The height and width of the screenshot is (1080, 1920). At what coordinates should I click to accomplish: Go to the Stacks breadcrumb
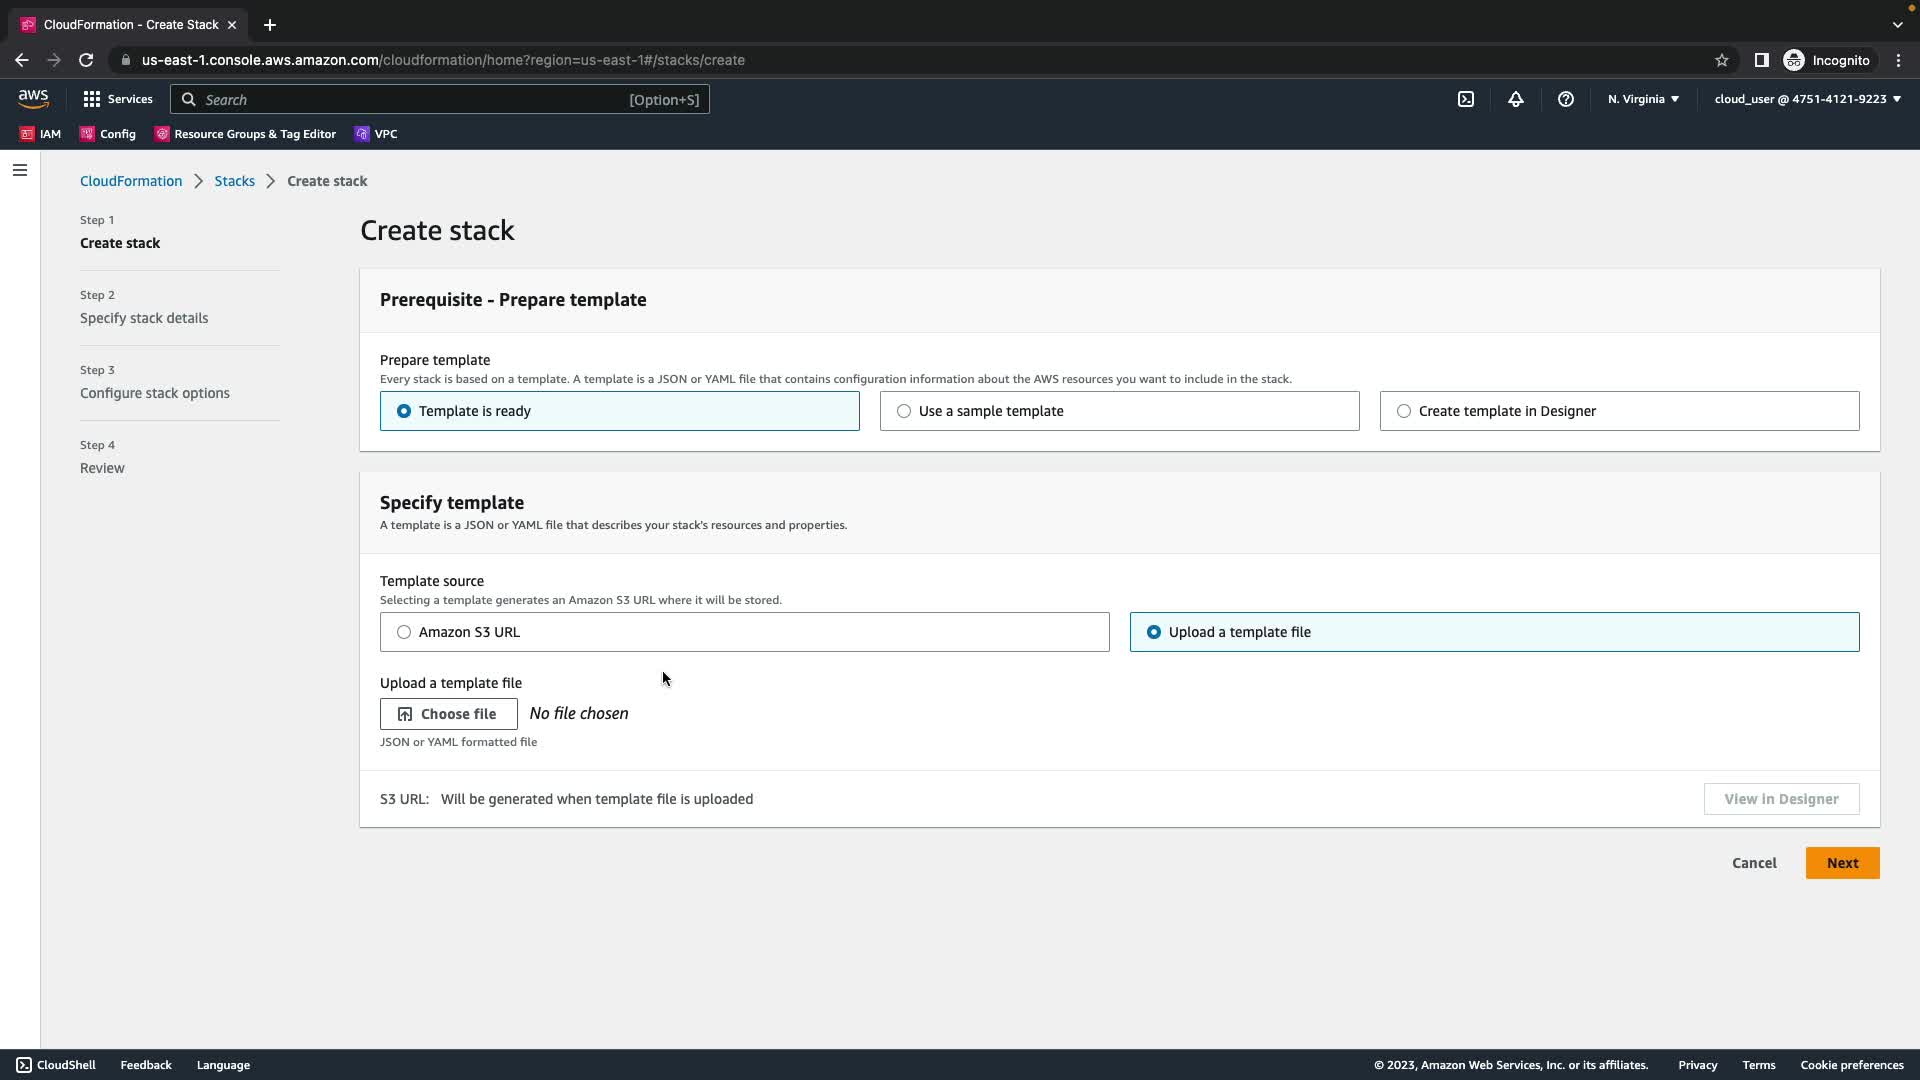(234, 181)
